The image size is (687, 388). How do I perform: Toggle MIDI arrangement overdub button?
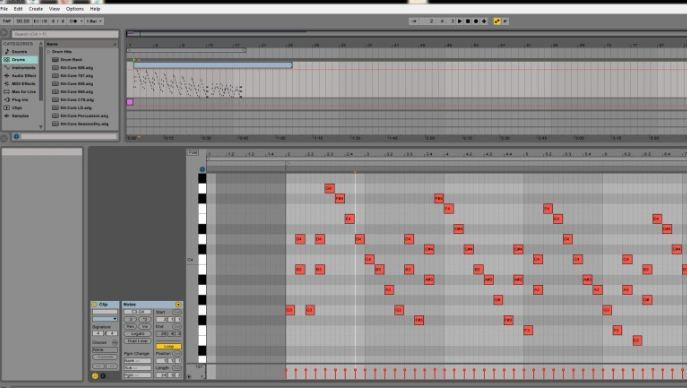pos(484,21)
